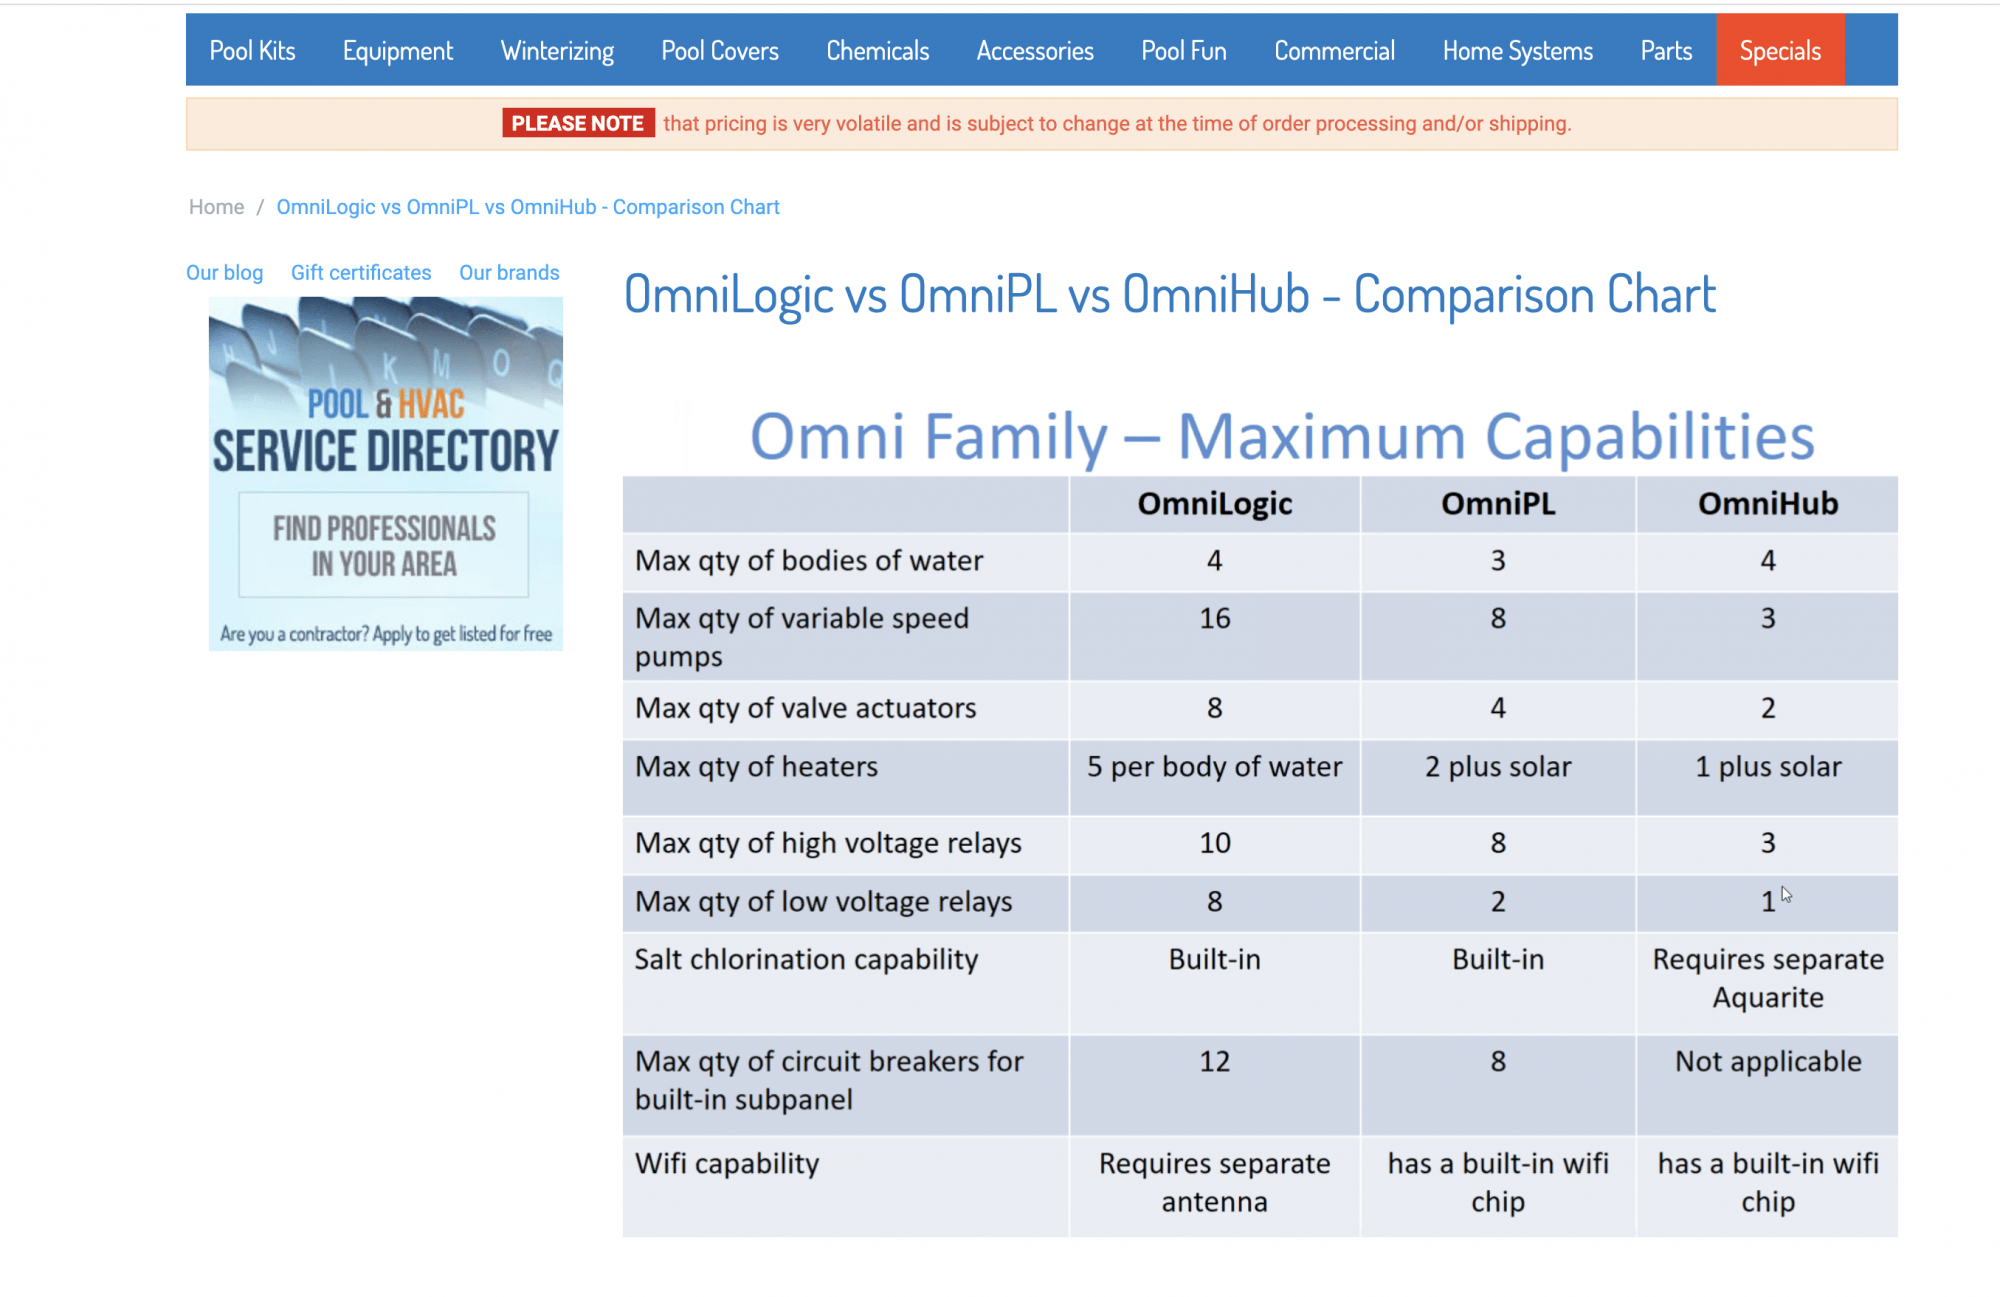The width and height of the screenshot is (2000, 1297).
Task: Click the 'Not applicable' cell
Action: 1768,1061
